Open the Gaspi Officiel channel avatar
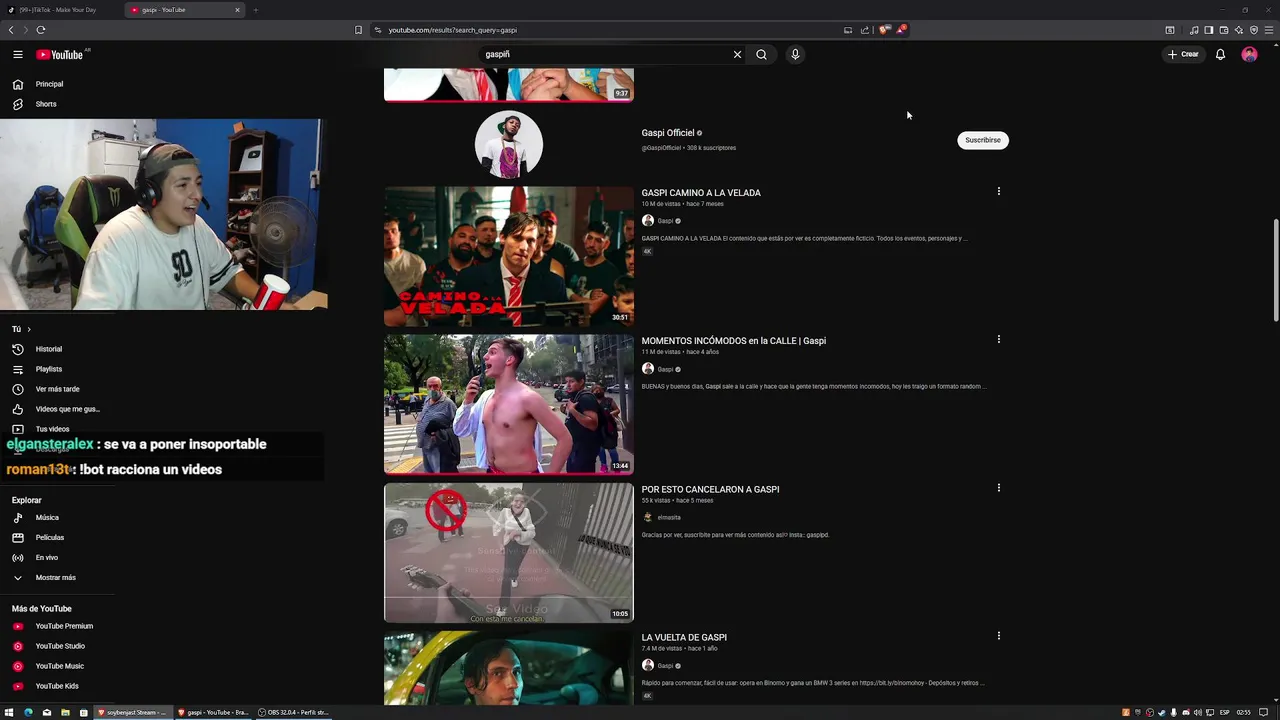1280x720 pixels. click(x=509, y=145)
